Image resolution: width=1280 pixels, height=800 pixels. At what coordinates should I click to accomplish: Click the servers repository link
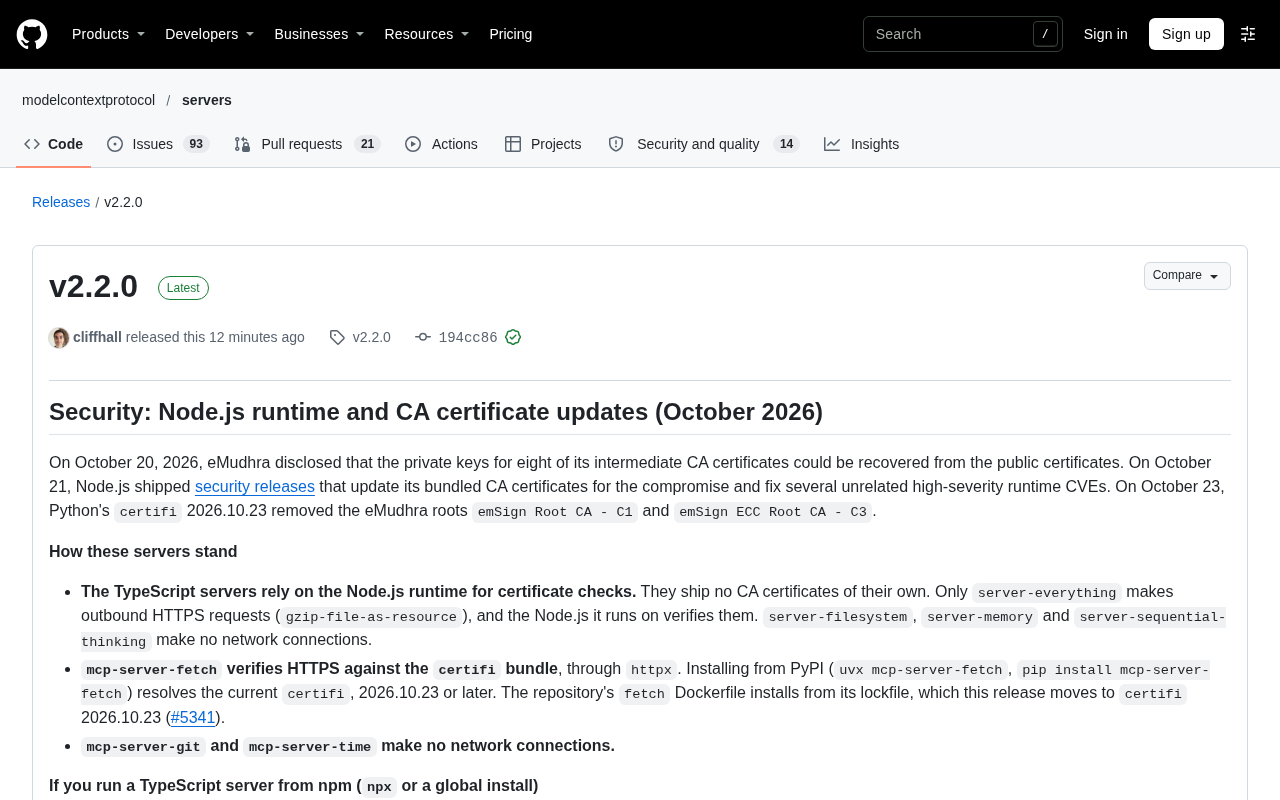[207, 100]
